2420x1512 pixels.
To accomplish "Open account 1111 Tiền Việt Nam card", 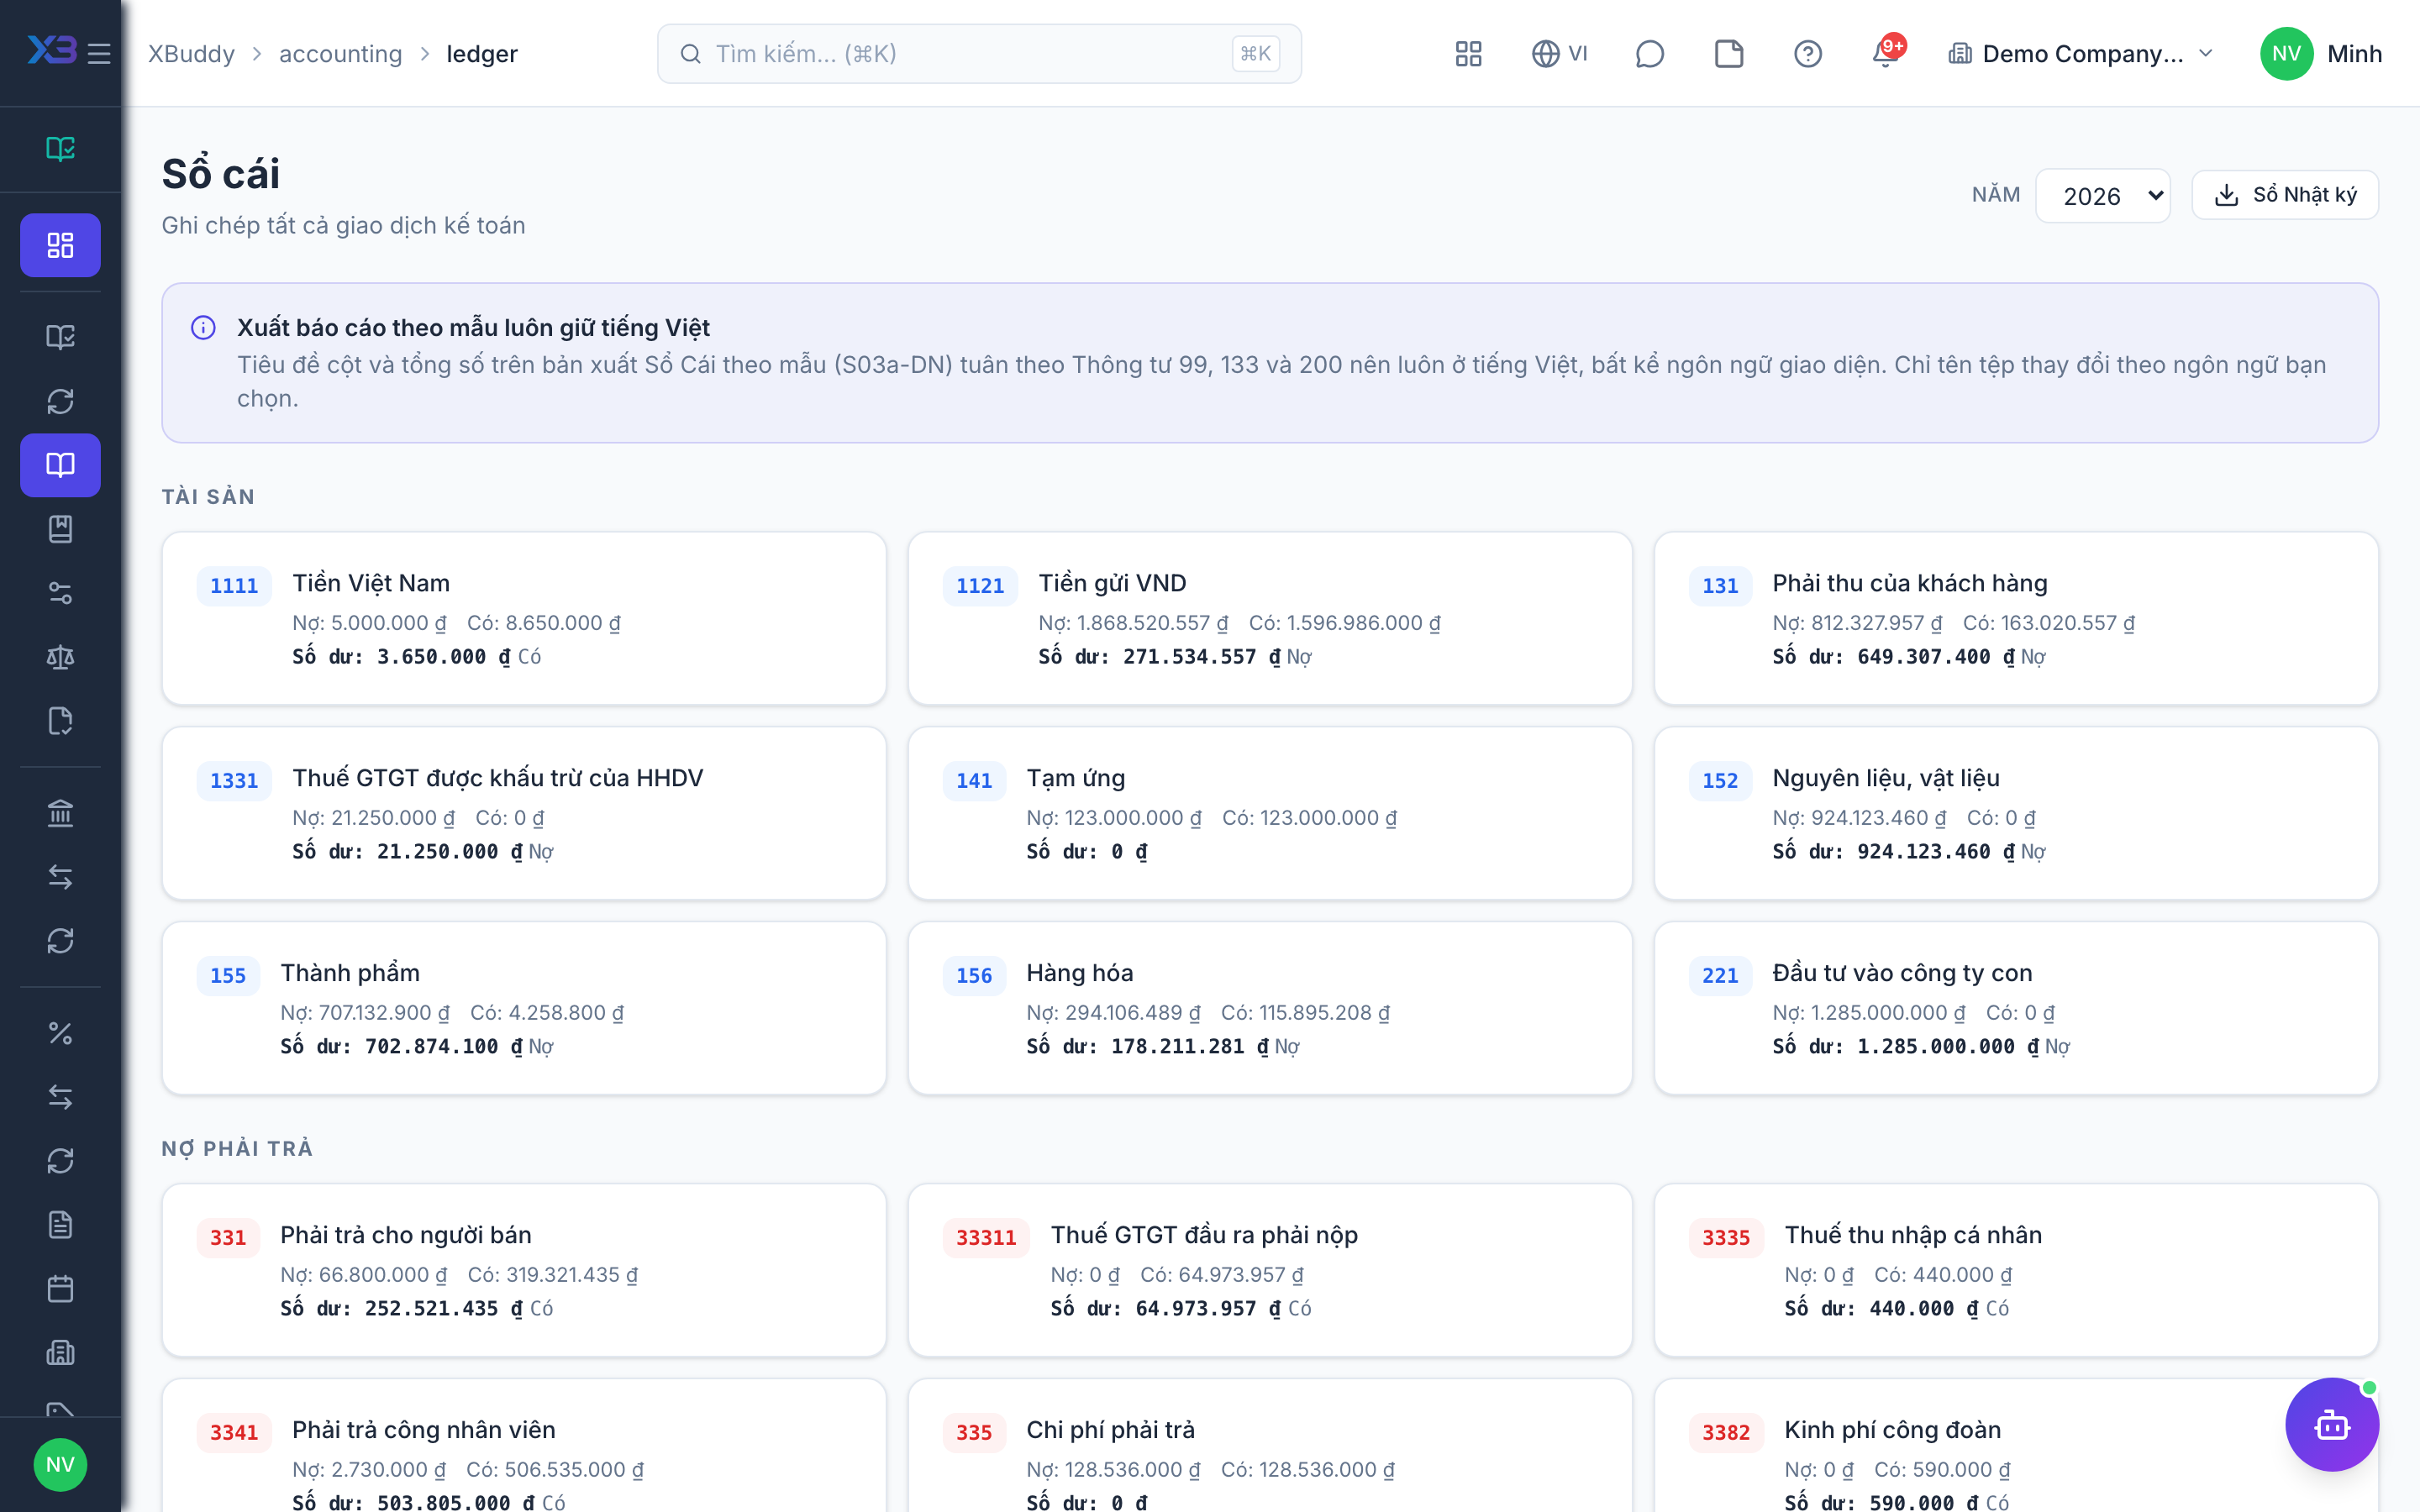I will 524,618.
